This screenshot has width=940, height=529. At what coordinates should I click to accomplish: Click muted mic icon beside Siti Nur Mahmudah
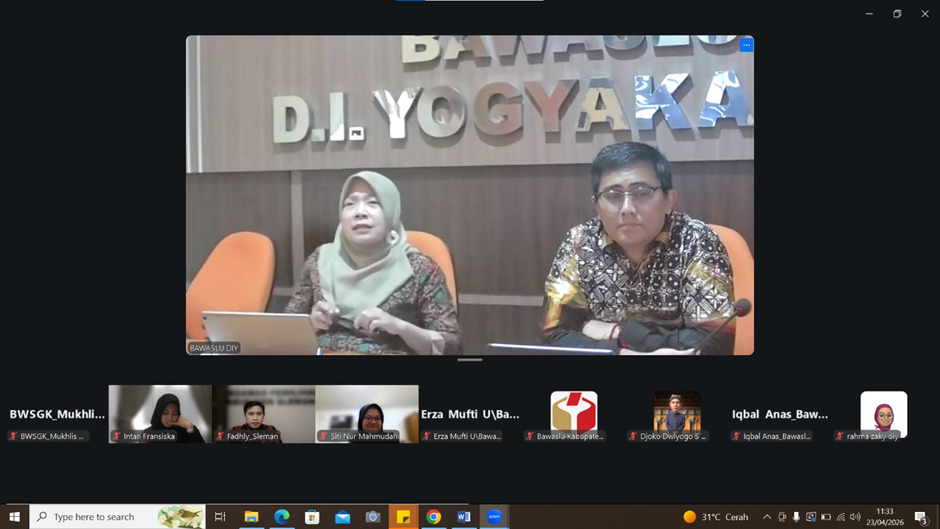click(324, 436)
